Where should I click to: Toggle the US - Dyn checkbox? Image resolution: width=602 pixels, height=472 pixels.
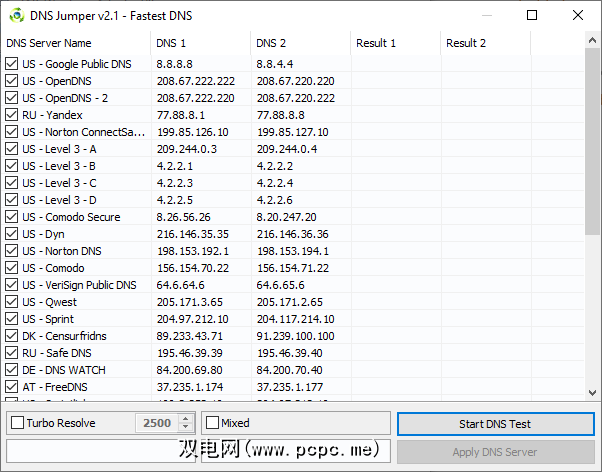[x=12, y=234]
